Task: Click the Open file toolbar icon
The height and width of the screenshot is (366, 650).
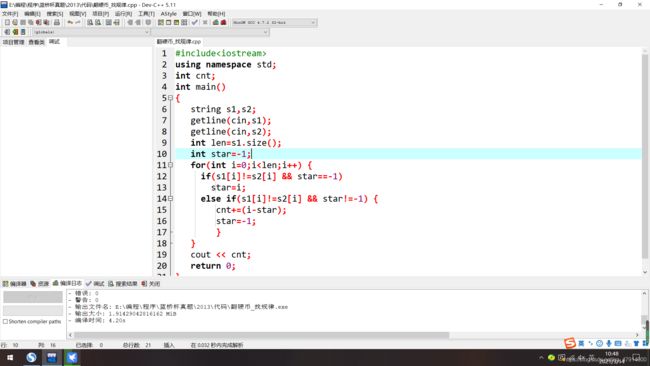Action: (x=15, y=22)
